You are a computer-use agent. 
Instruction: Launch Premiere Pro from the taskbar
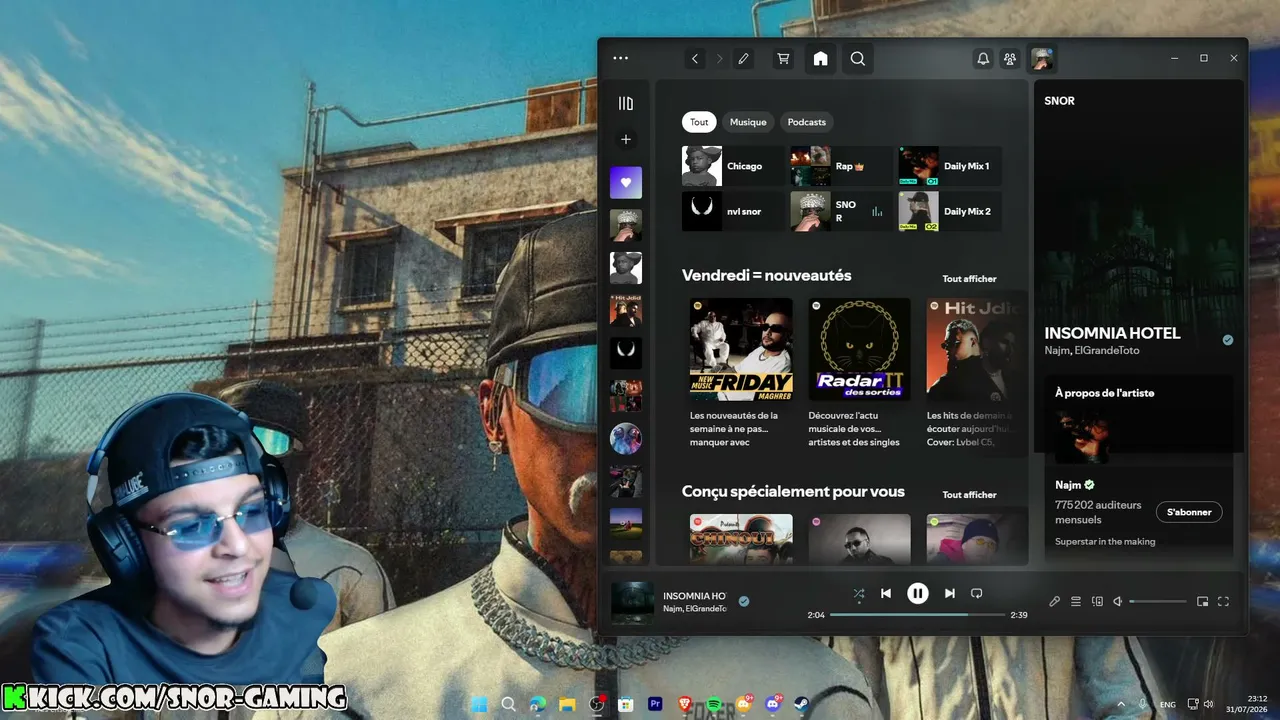click(656, 704)
